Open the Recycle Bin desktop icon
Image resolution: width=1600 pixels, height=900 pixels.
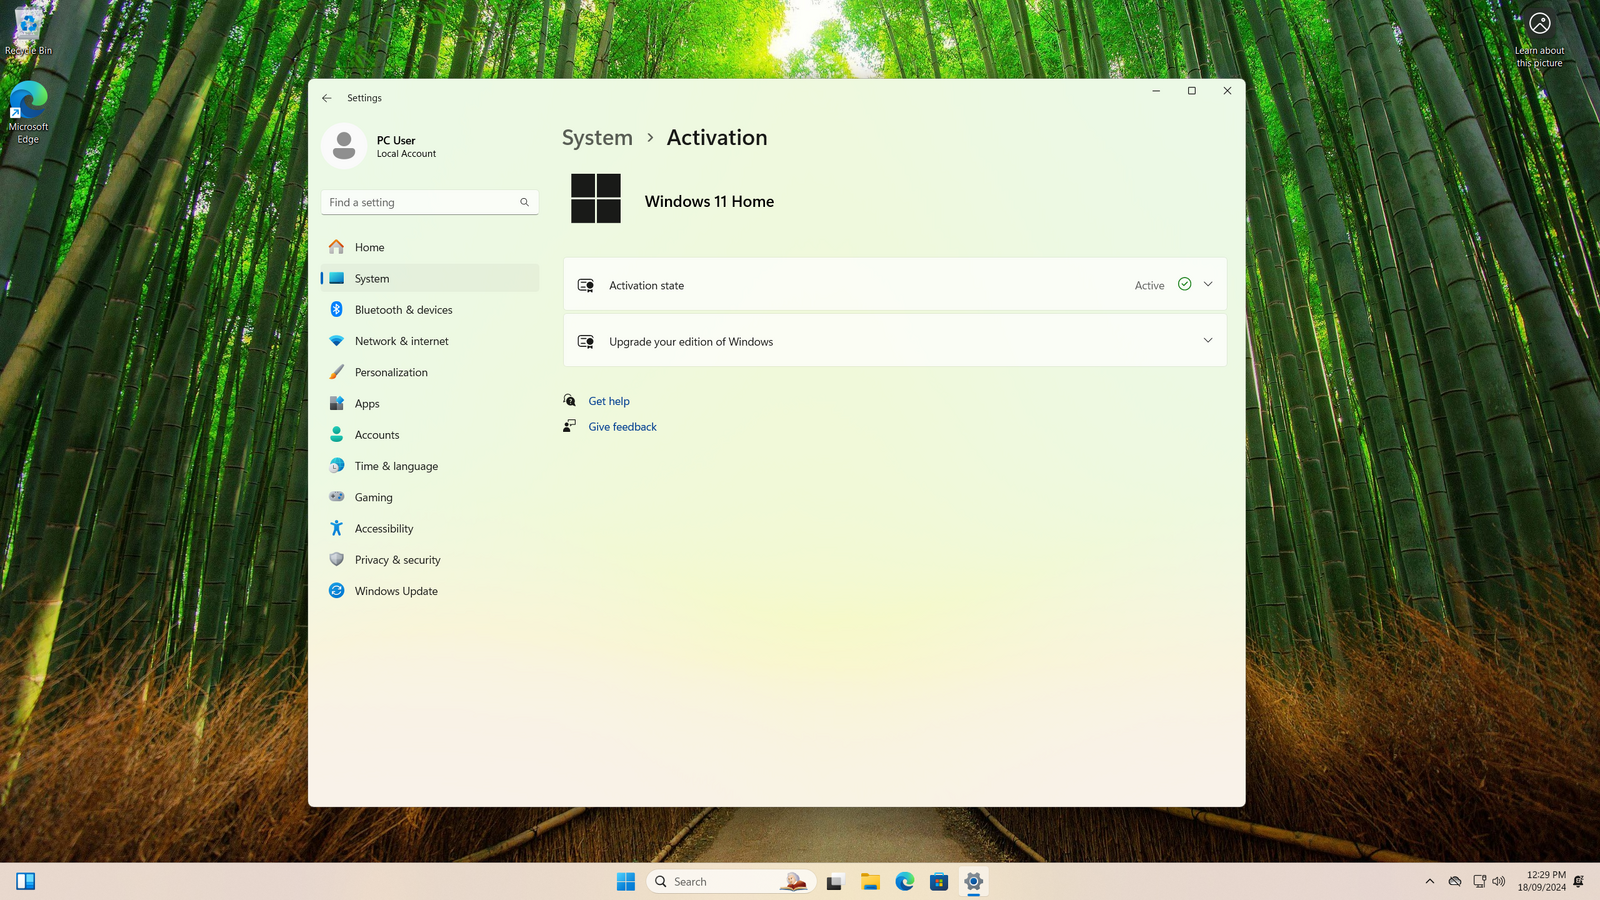tap(28, 31)
